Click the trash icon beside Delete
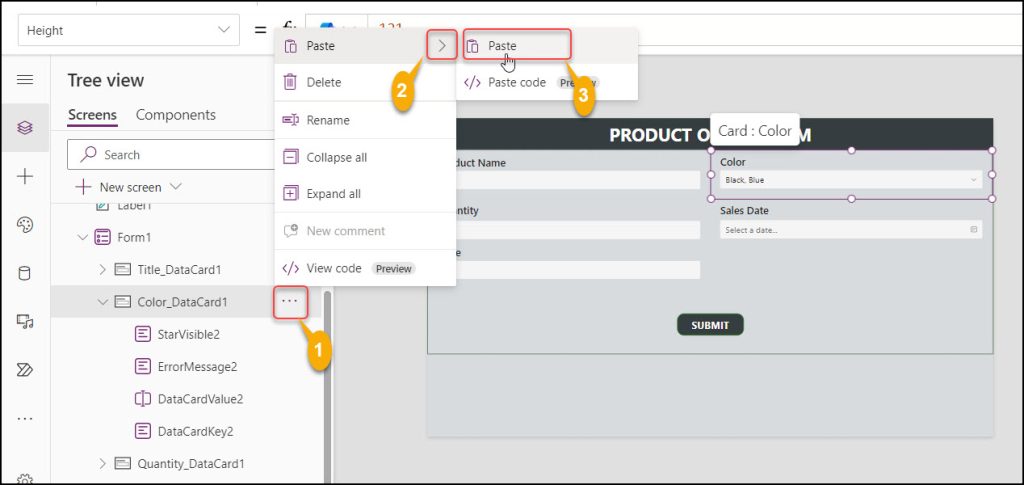This screenshot has width=1024, height=485. pyautogui.click(x=290, y=82)
